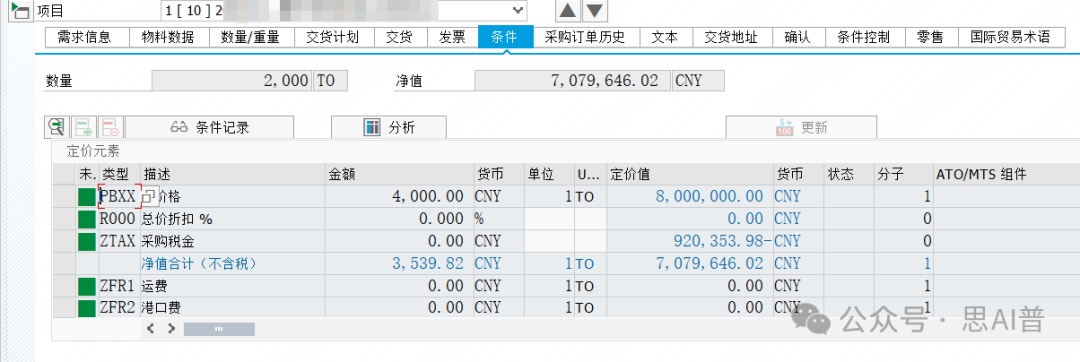Screen dimensions: 1080x362
Task: Select the ZFR1 运费 row selector
Action: point(65,286)
